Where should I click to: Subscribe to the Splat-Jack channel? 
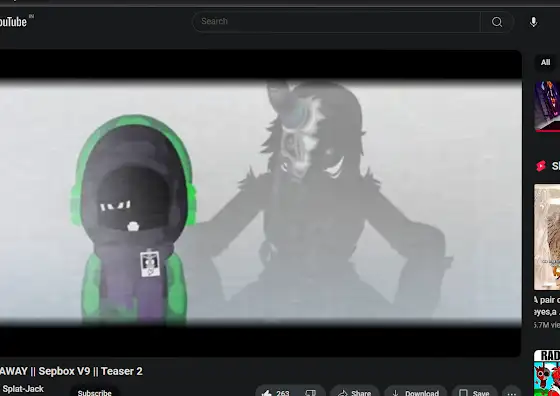click(95, 392)
